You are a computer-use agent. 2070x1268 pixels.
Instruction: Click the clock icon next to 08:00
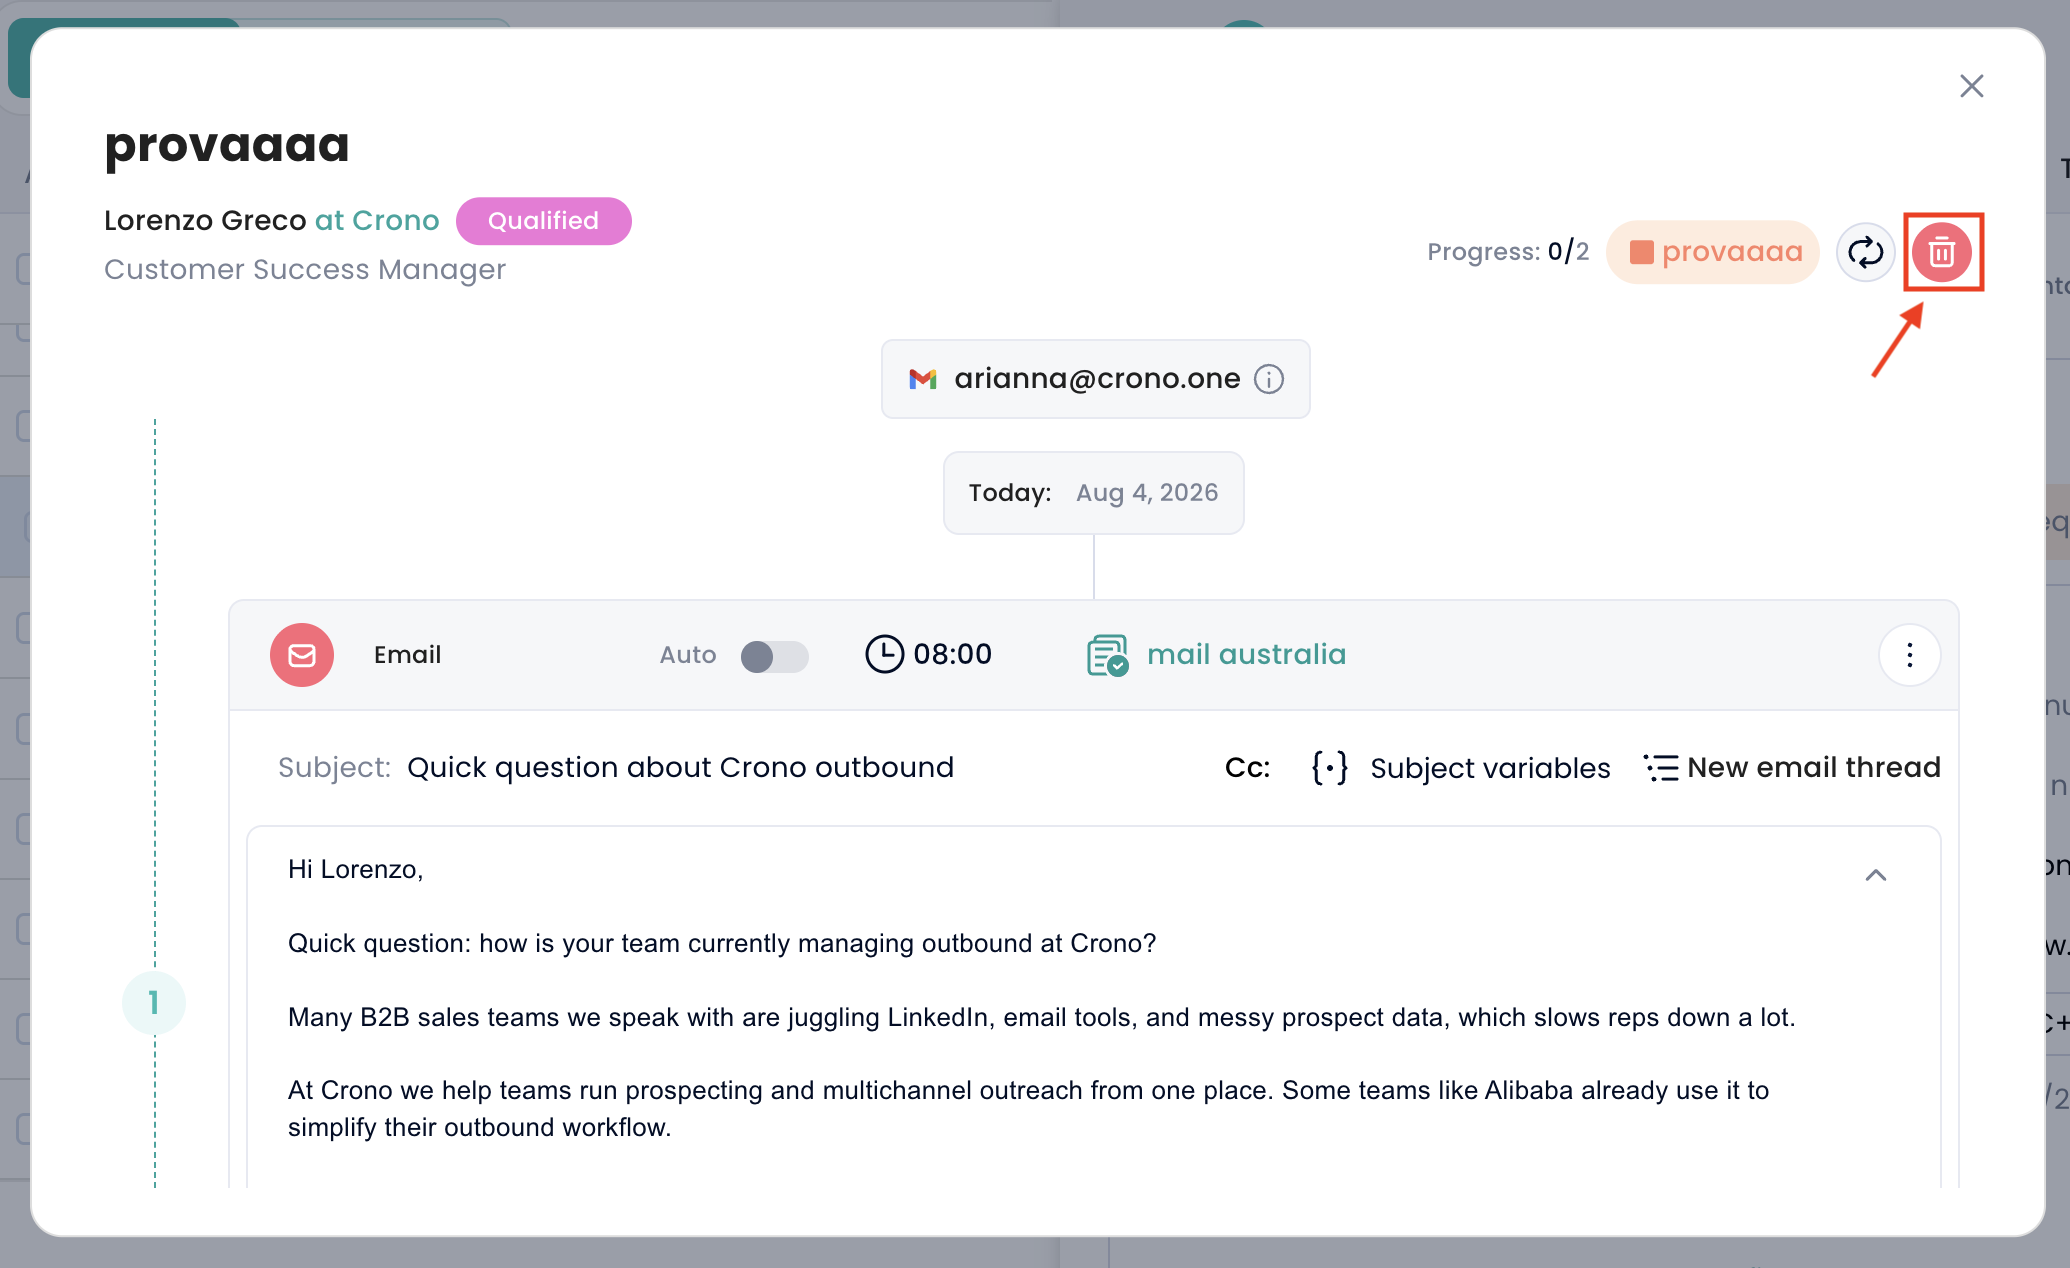[884, 654]
